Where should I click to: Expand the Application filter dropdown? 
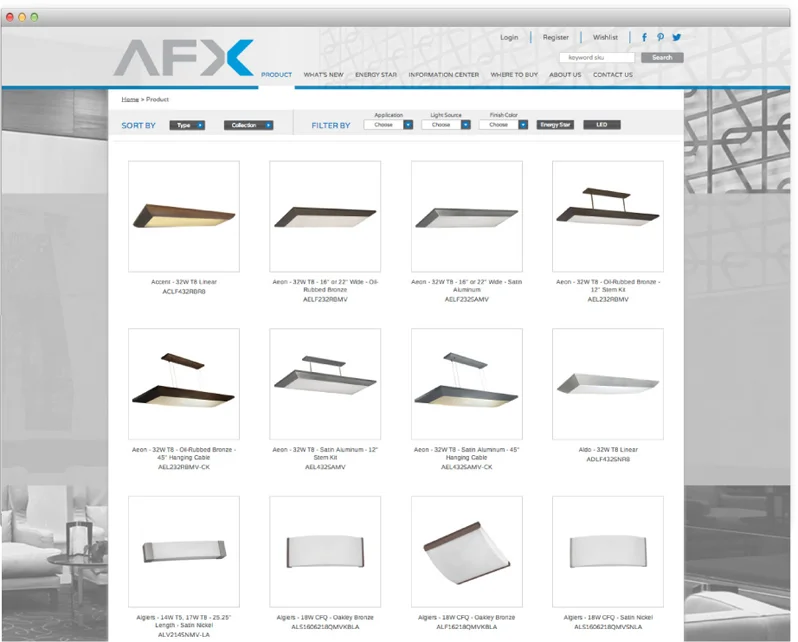pos(388,125)
